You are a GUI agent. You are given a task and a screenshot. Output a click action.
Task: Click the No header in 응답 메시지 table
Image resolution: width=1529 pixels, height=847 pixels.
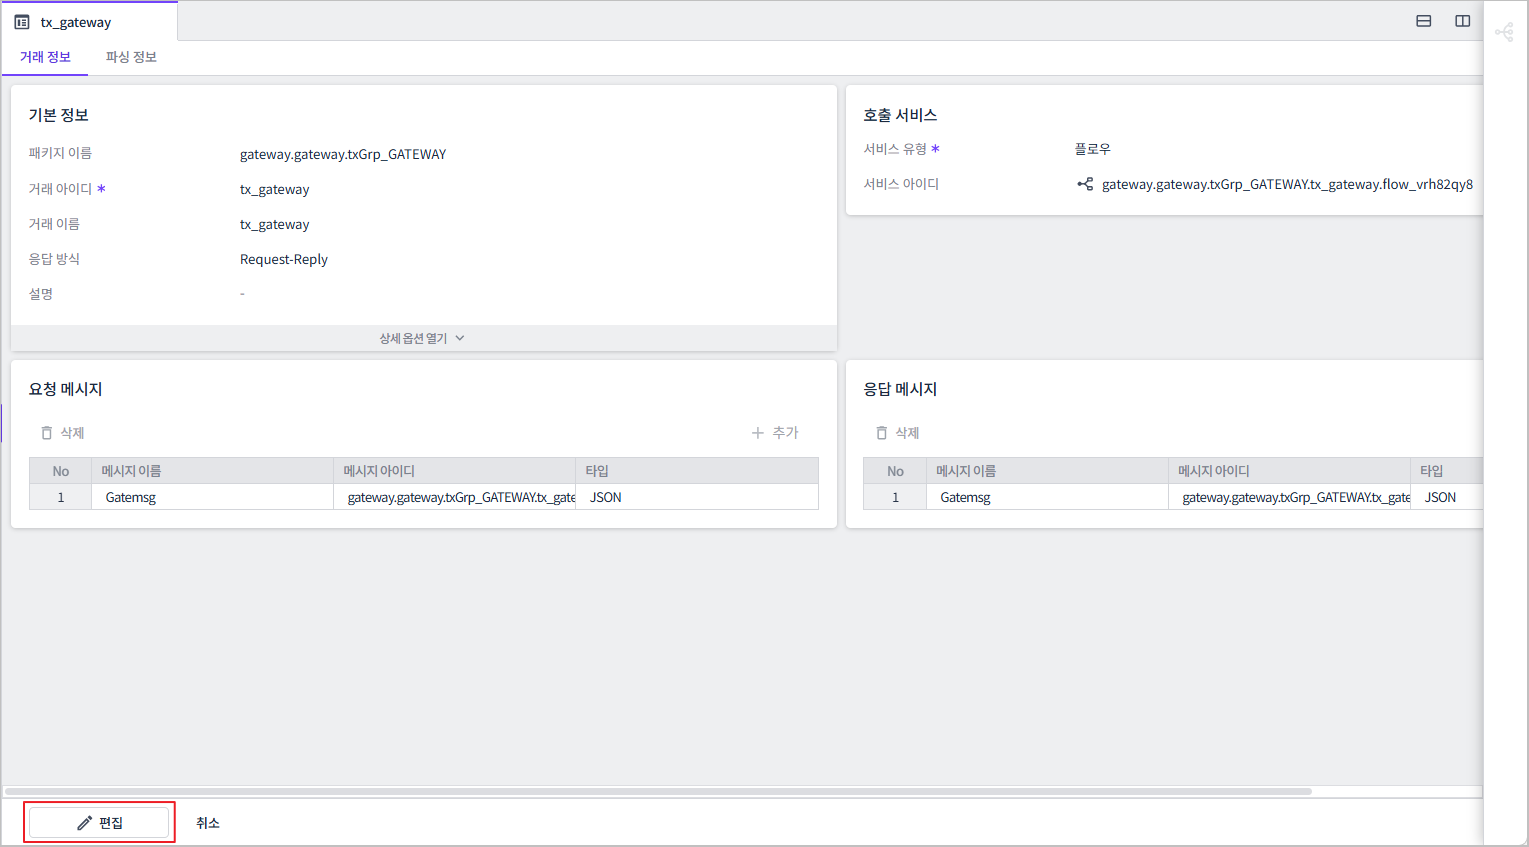[x=896, y=471]
